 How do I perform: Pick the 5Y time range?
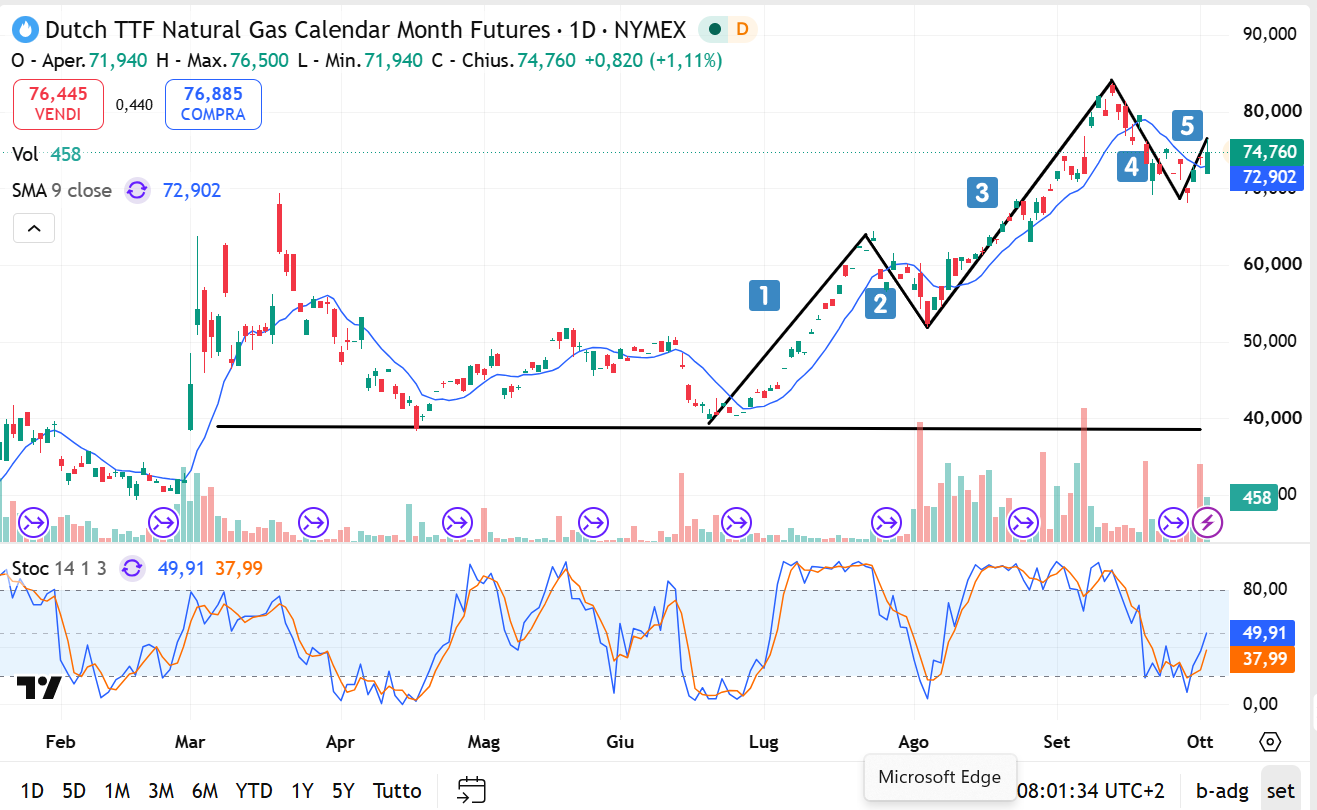pyautogui.click(x=343, y=791)
